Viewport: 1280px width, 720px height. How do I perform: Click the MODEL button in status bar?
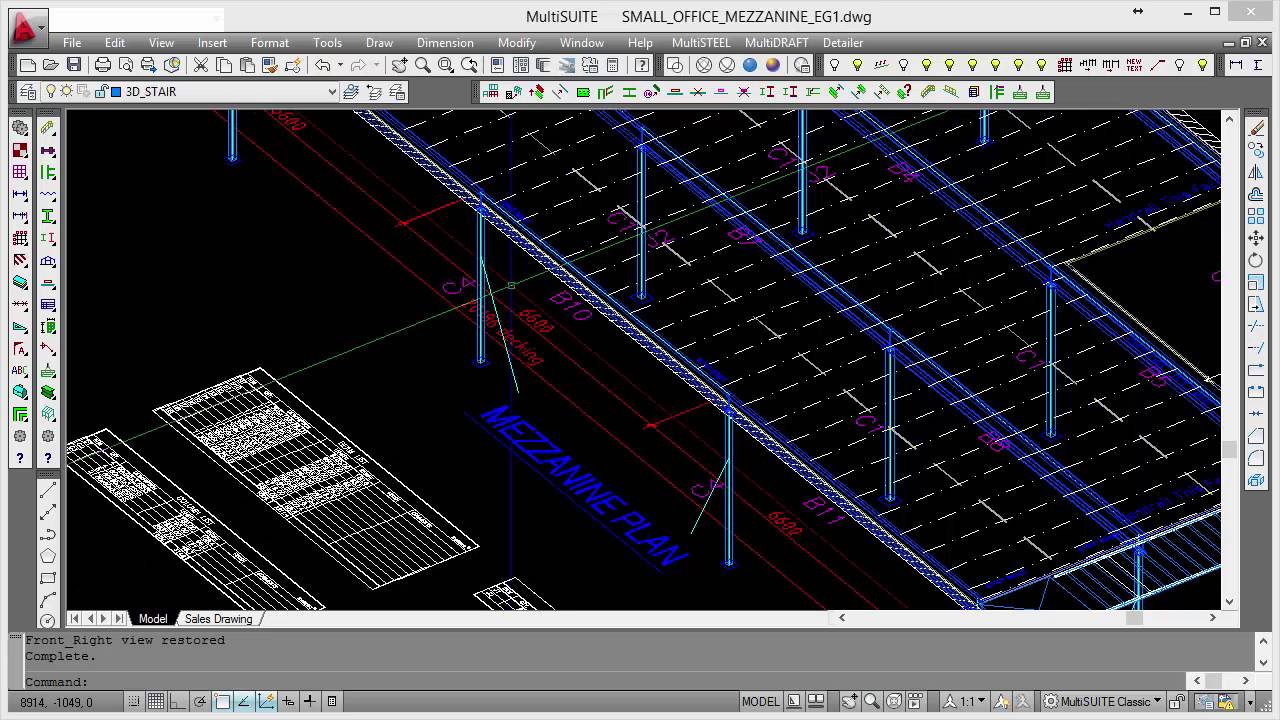click(760, 702)
